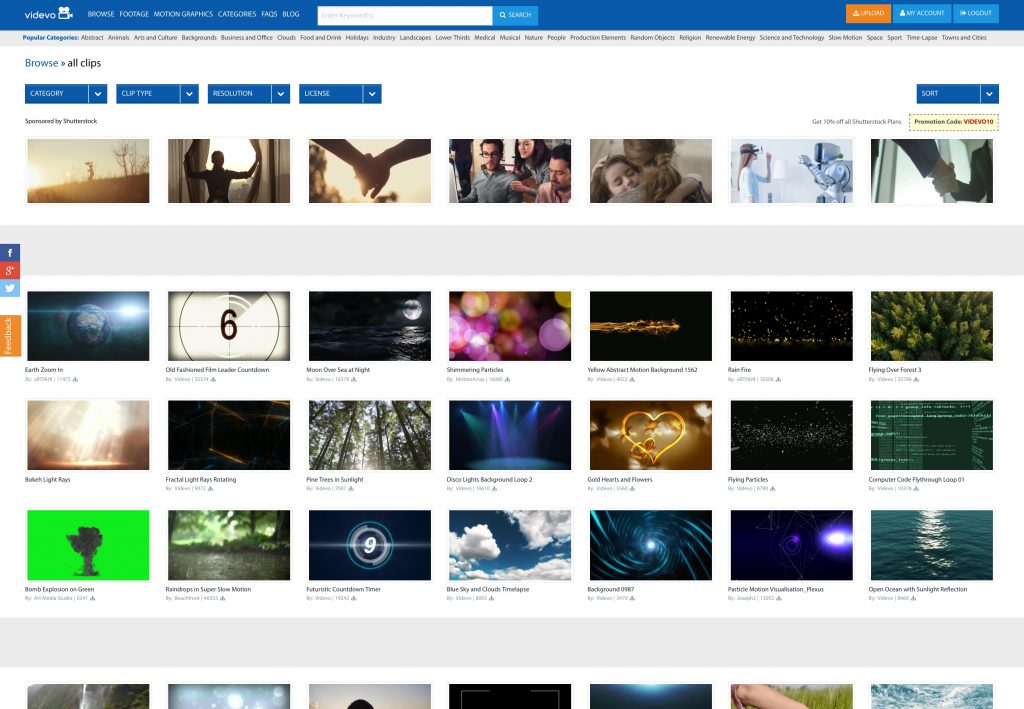
Task: Open sponsored holding hands thumbnail
Action: [370, 171]
